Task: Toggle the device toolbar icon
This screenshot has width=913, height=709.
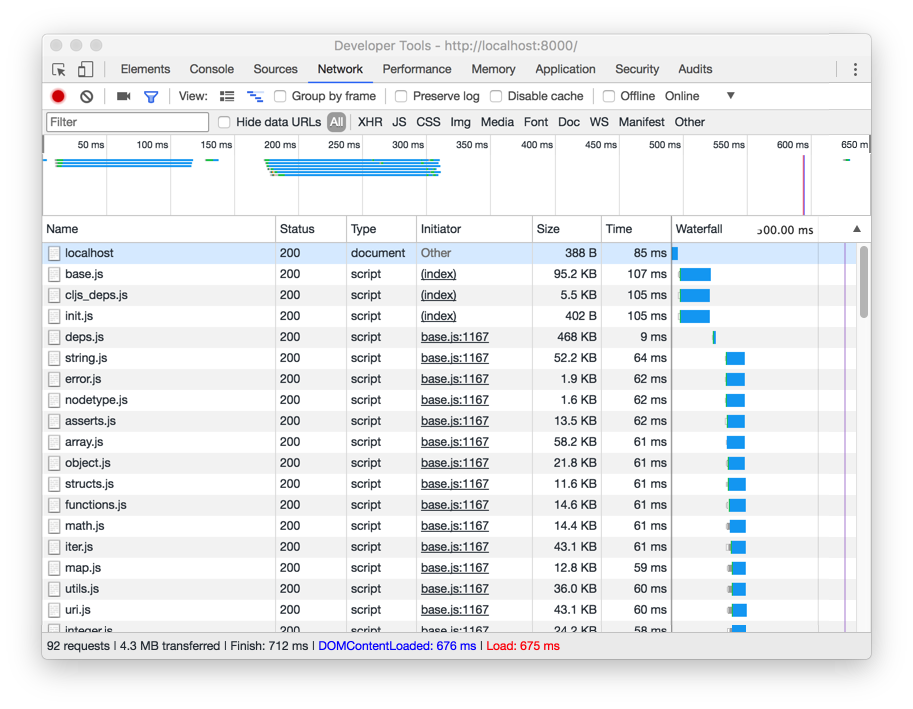Action: (85, 69)
